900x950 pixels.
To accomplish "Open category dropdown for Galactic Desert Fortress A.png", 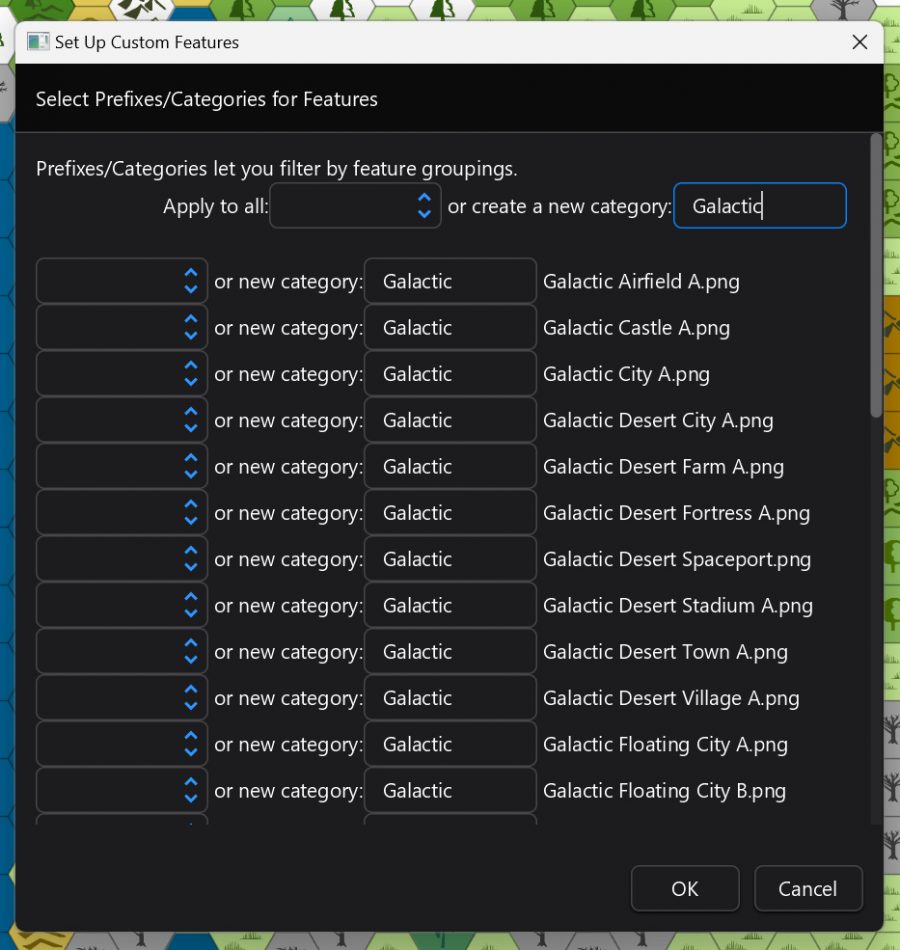I will [x=120, y=512].
